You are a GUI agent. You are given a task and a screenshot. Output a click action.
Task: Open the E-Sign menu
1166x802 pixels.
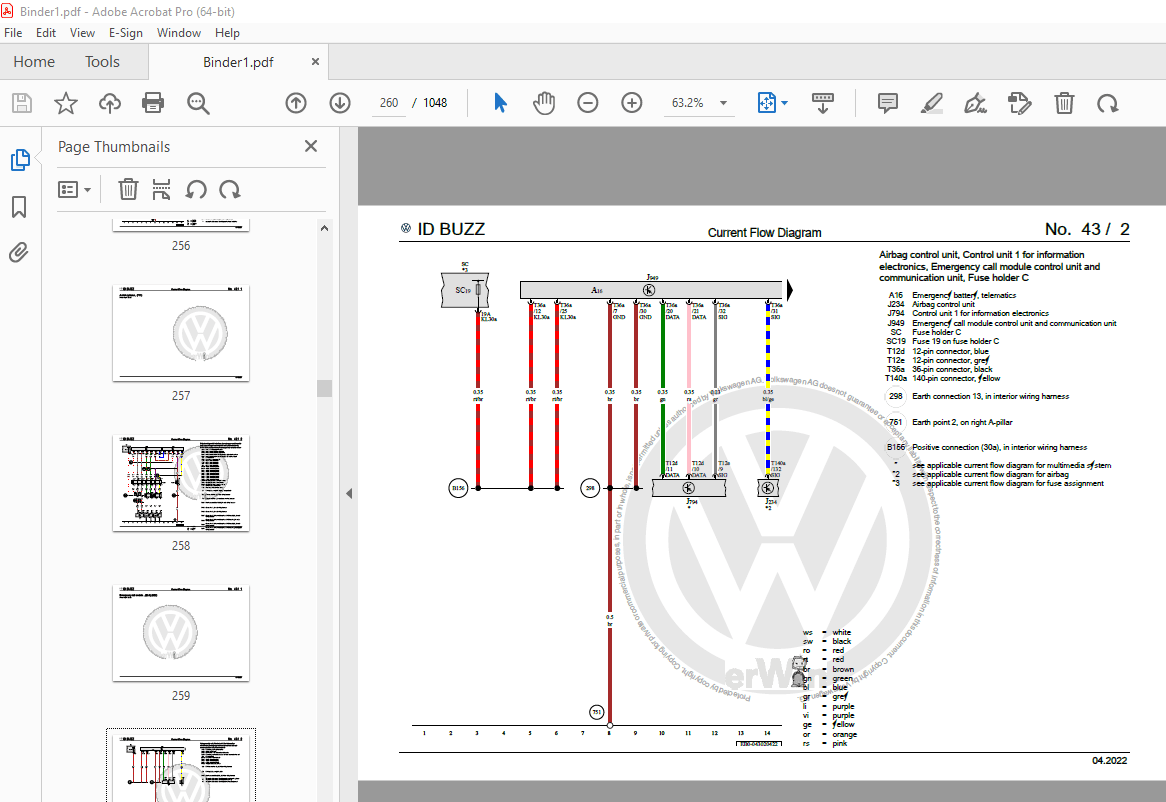click(x=125, y=33)
